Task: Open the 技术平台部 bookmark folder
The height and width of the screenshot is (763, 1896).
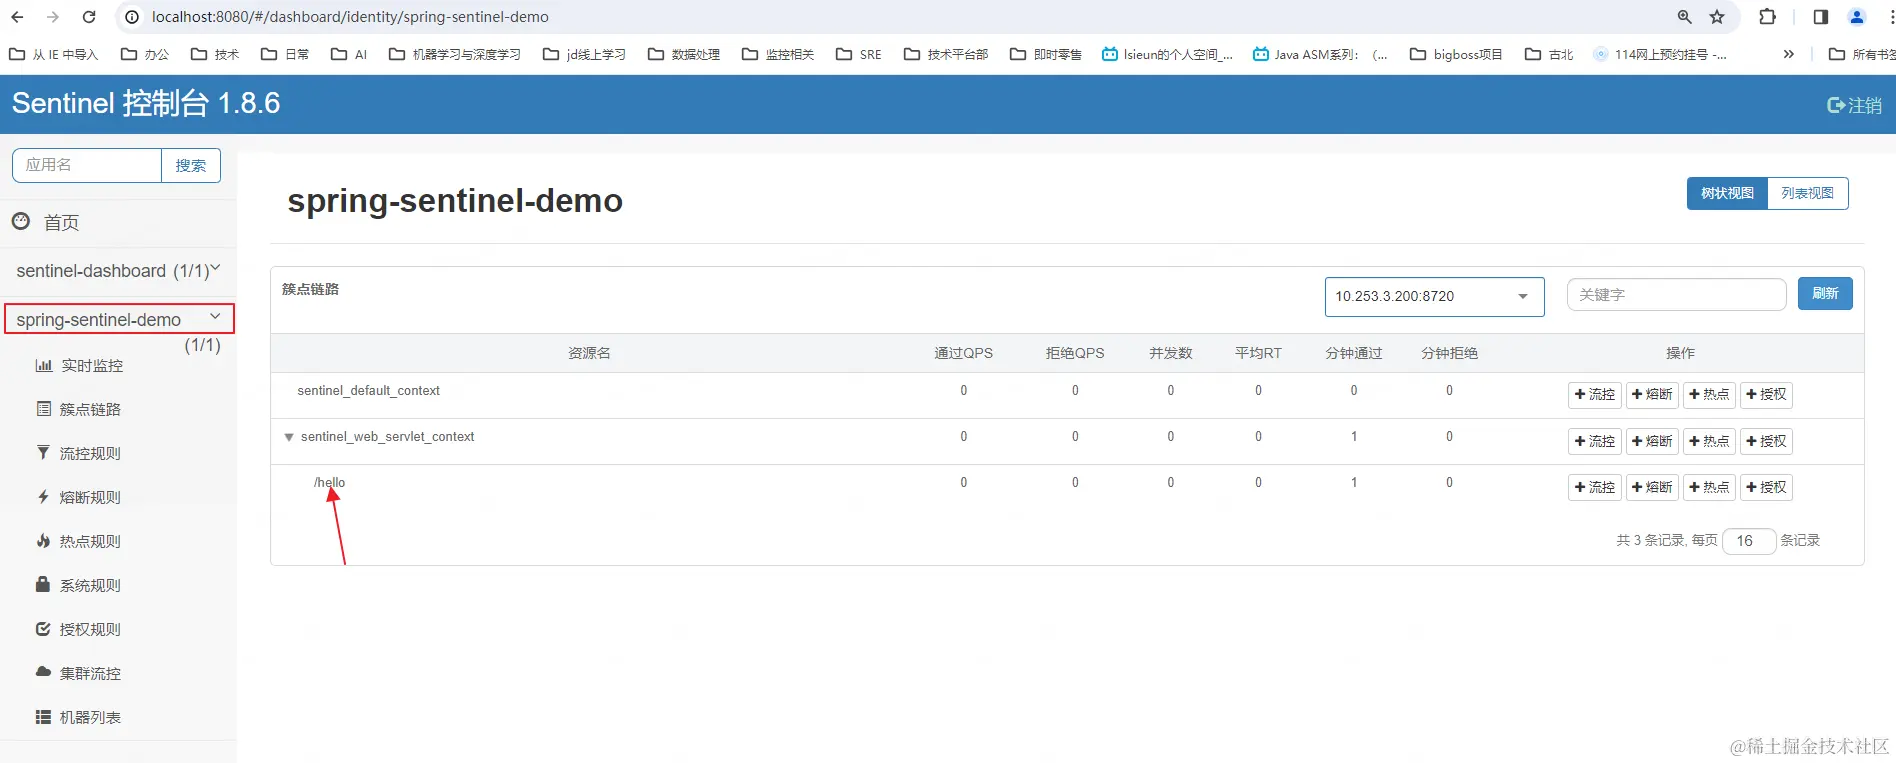Action: (946, 54)
